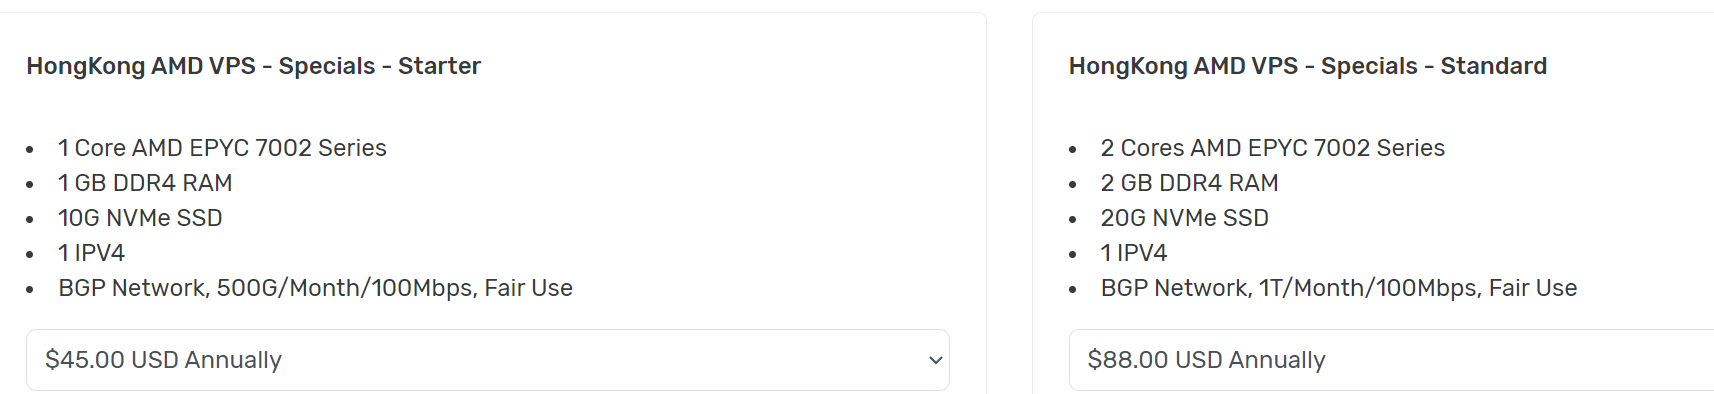
Task: Select the HongKong AMD VPS Specials Starter heading
Action: (x=253, y=66)
